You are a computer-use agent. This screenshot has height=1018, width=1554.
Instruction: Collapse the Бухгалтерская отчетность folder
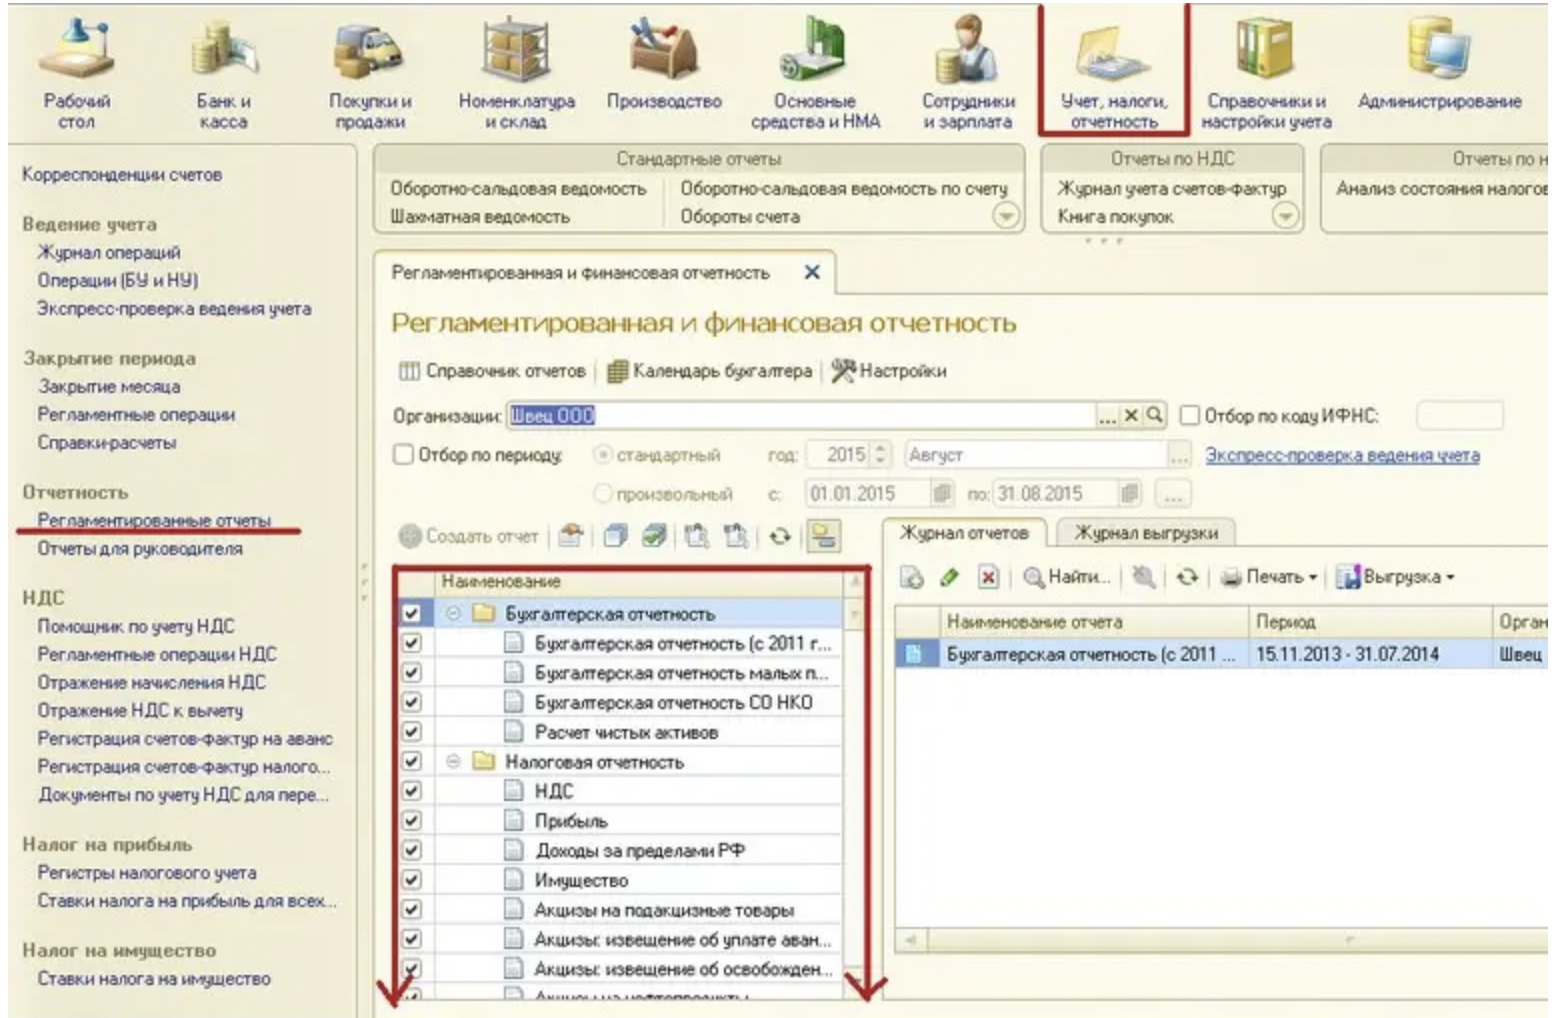click(453, 614)
